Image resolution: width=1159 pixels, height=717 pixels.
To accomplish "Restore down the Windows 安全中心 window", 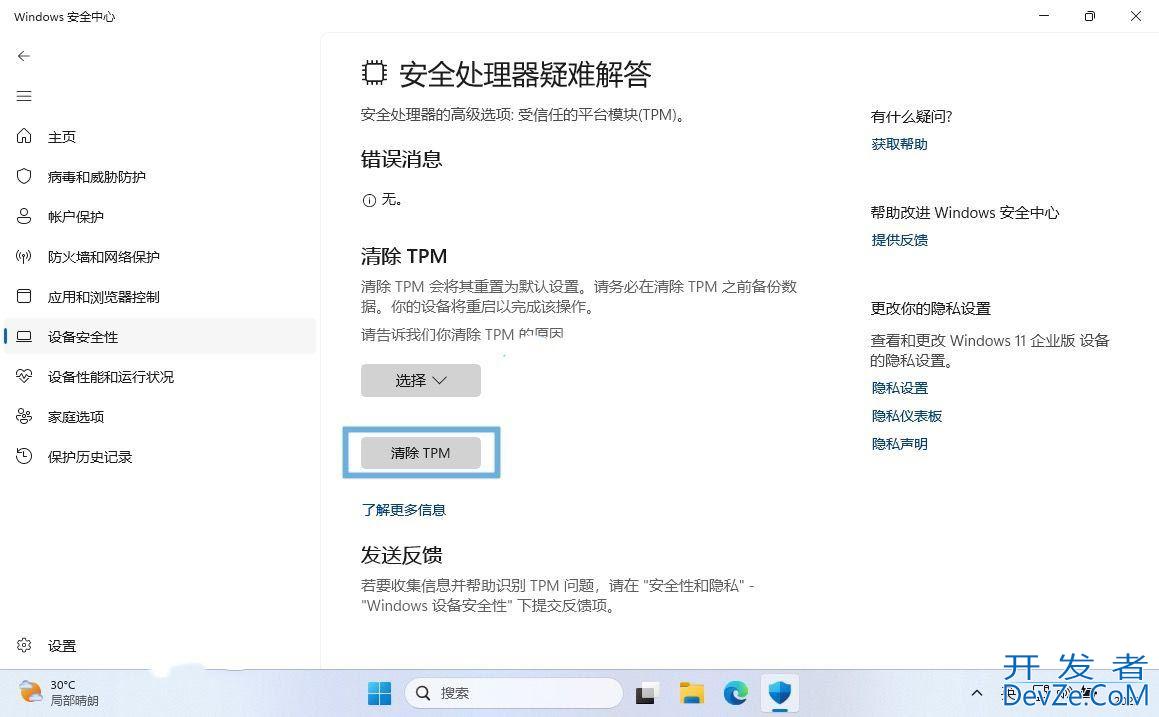I will click(1090, 16).
